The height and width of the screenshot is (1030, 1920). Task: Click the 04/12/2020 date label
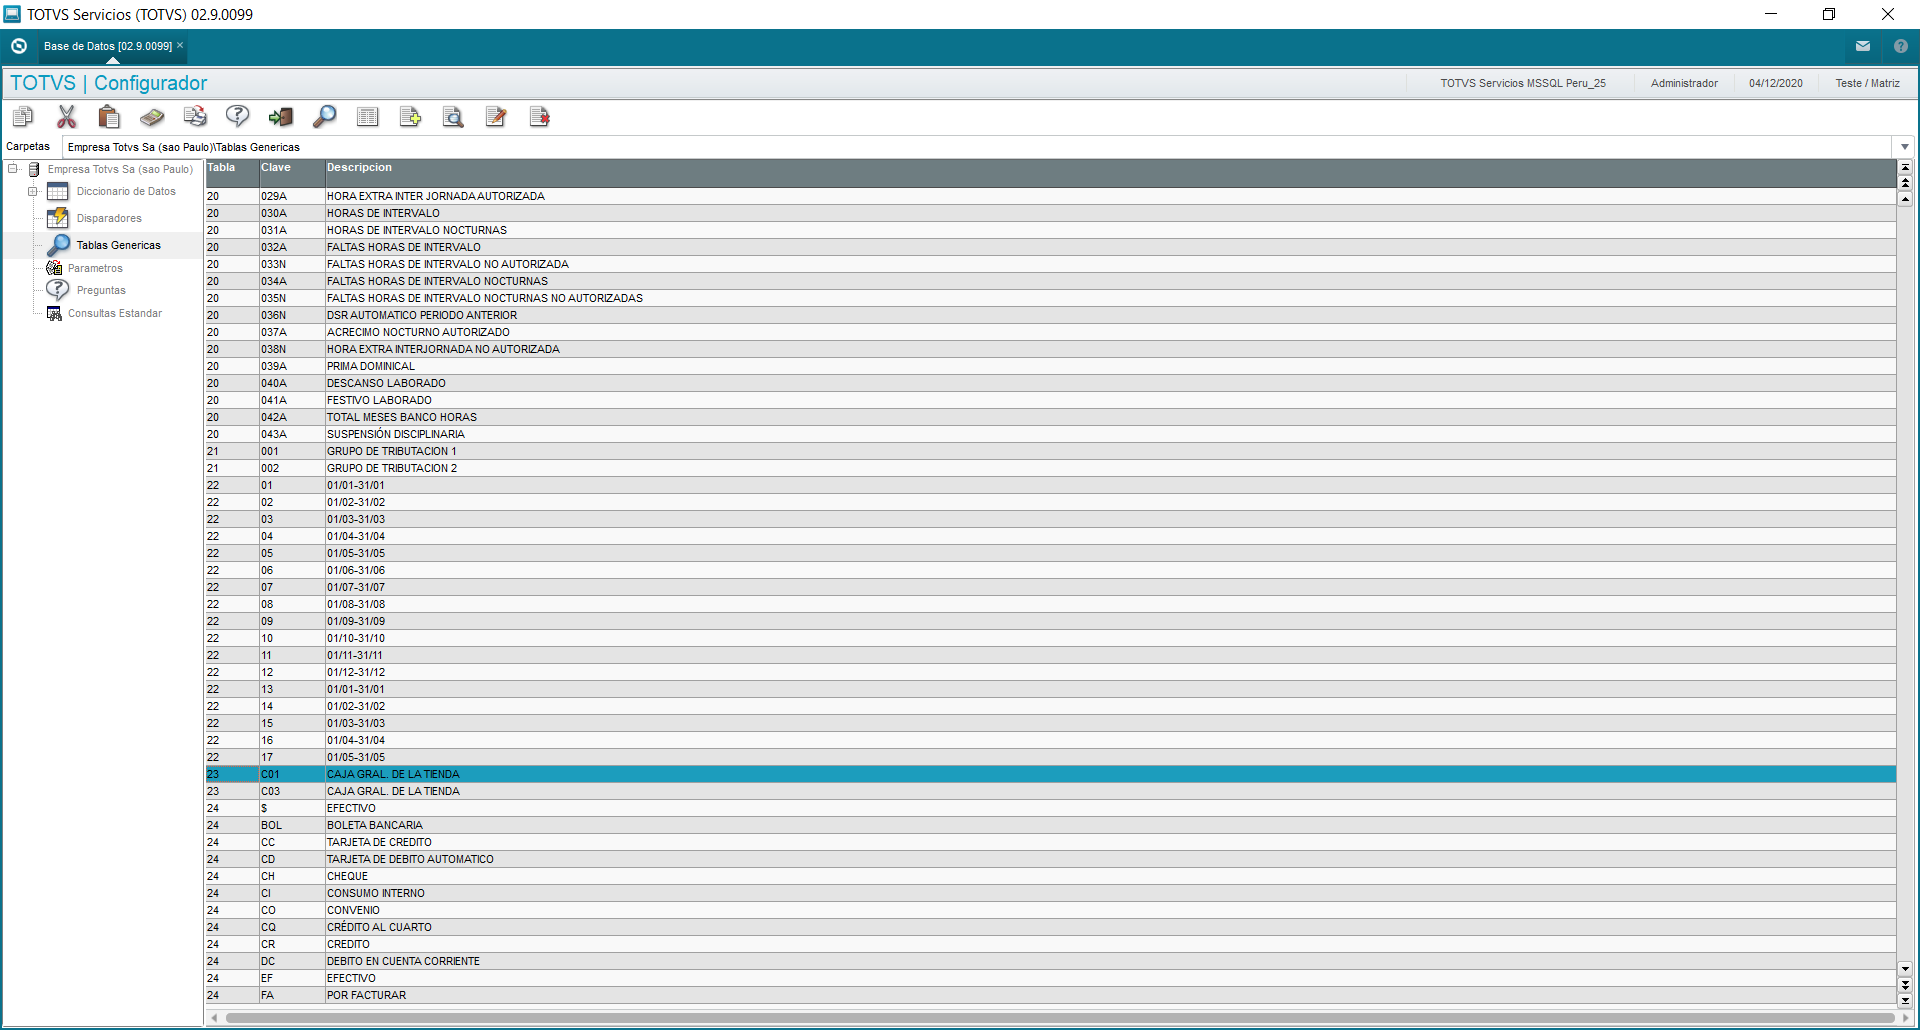(1776, 83)
